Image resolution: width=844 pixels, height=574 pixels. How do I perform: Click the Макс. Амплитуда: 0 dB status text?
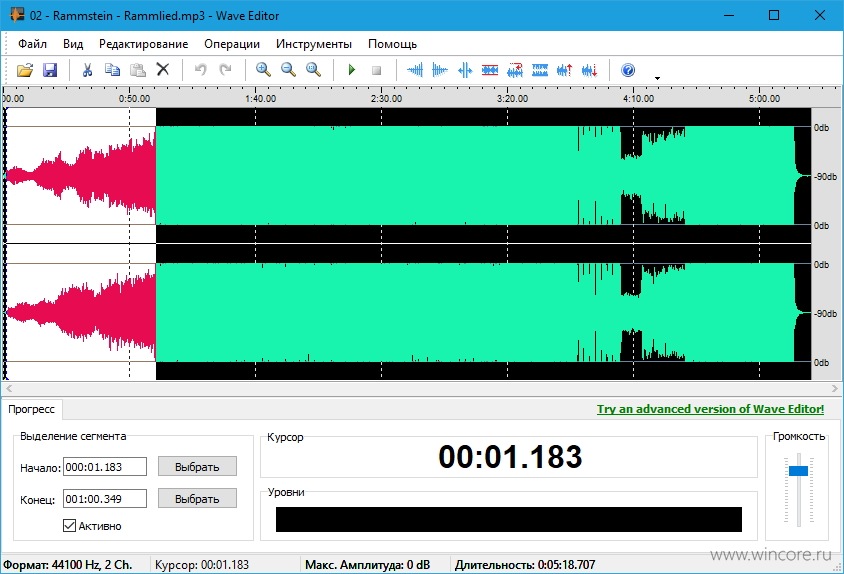[x=368, y=565]
